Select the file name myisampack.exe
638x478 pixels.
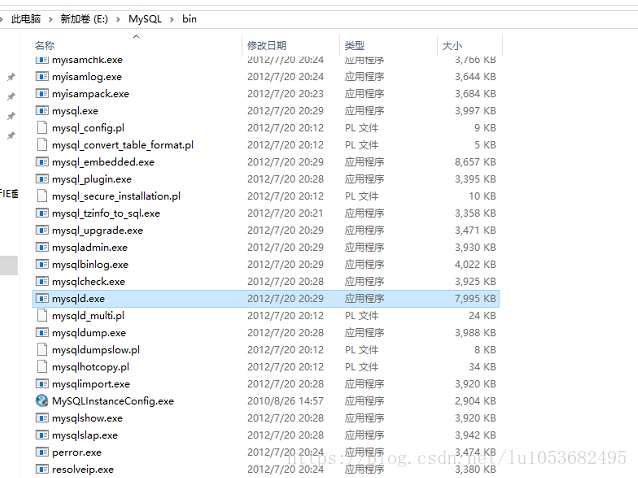tap(90, 94)
